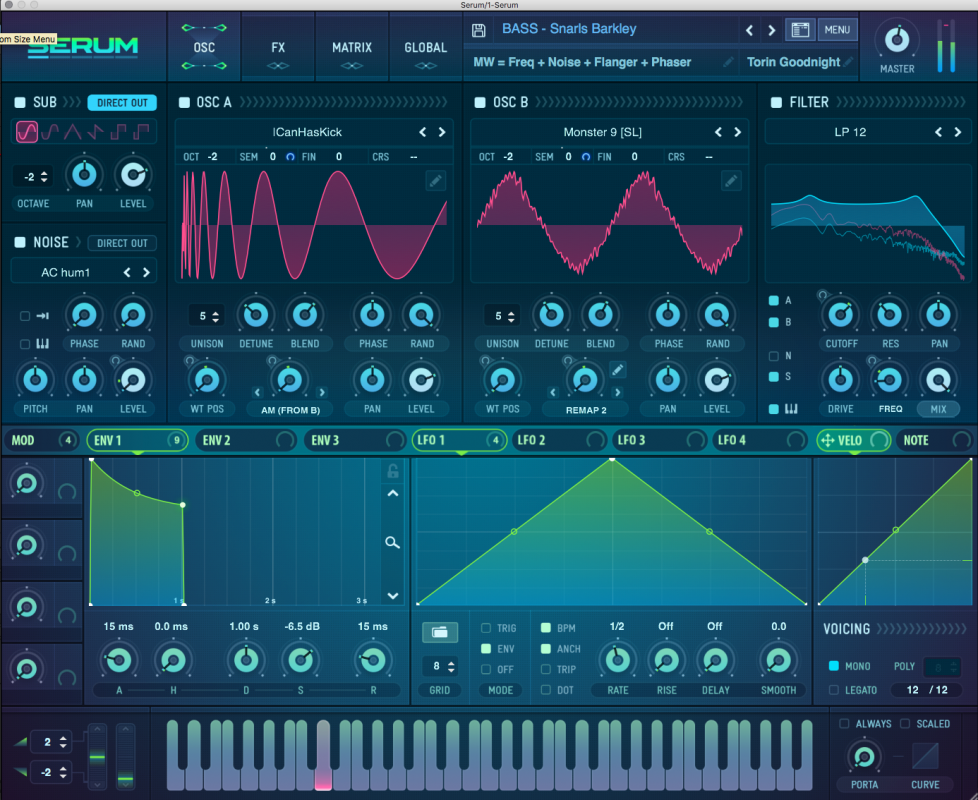
Task: Edit the preset description with pencil icon
Action: tap(728, 62)
